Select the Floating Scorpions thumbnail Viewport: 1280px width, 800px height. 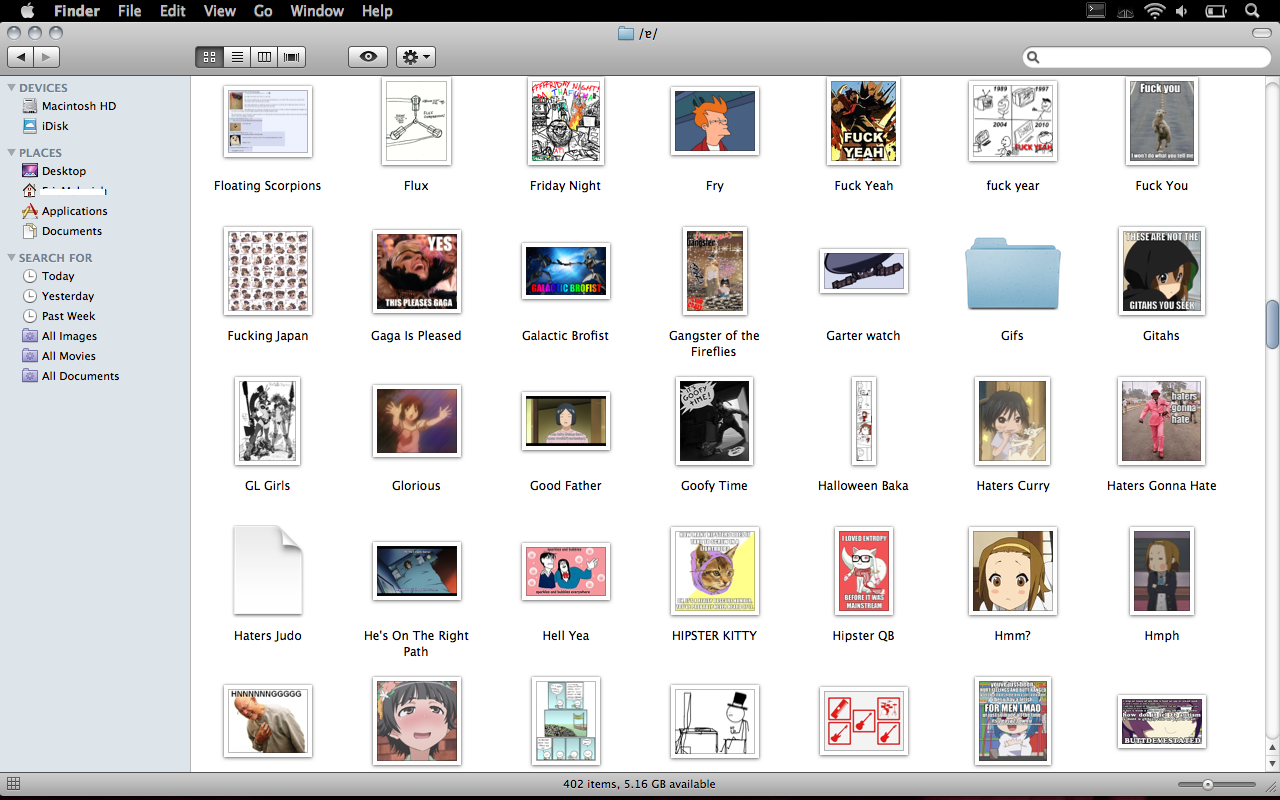click(267, 121)
